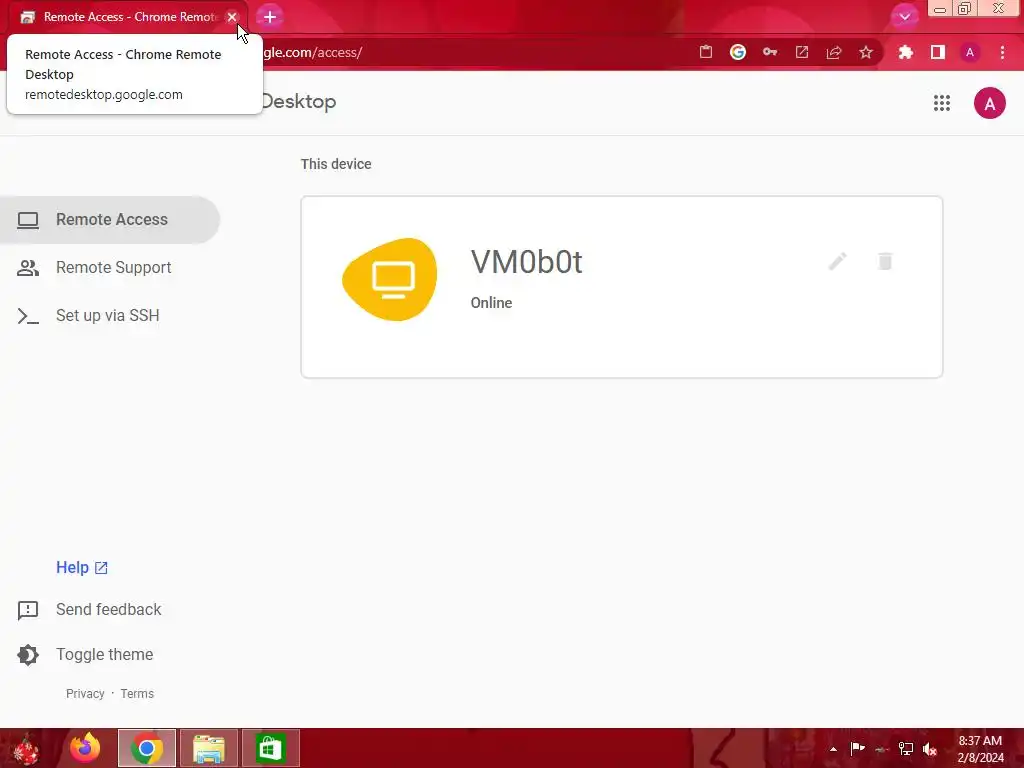Open the Chrome three-dot menu

[1002, 52]
